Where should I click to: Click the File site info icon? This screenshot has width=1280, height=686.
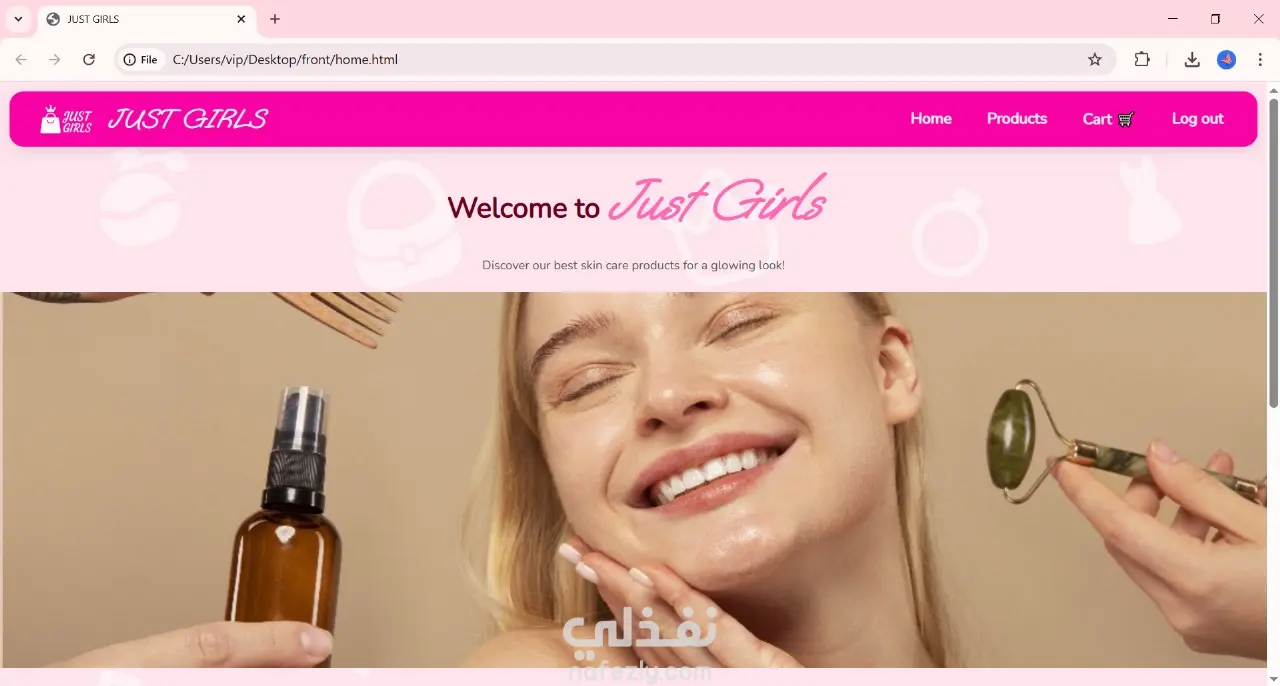pyautogui.click(x=141, y=60)
